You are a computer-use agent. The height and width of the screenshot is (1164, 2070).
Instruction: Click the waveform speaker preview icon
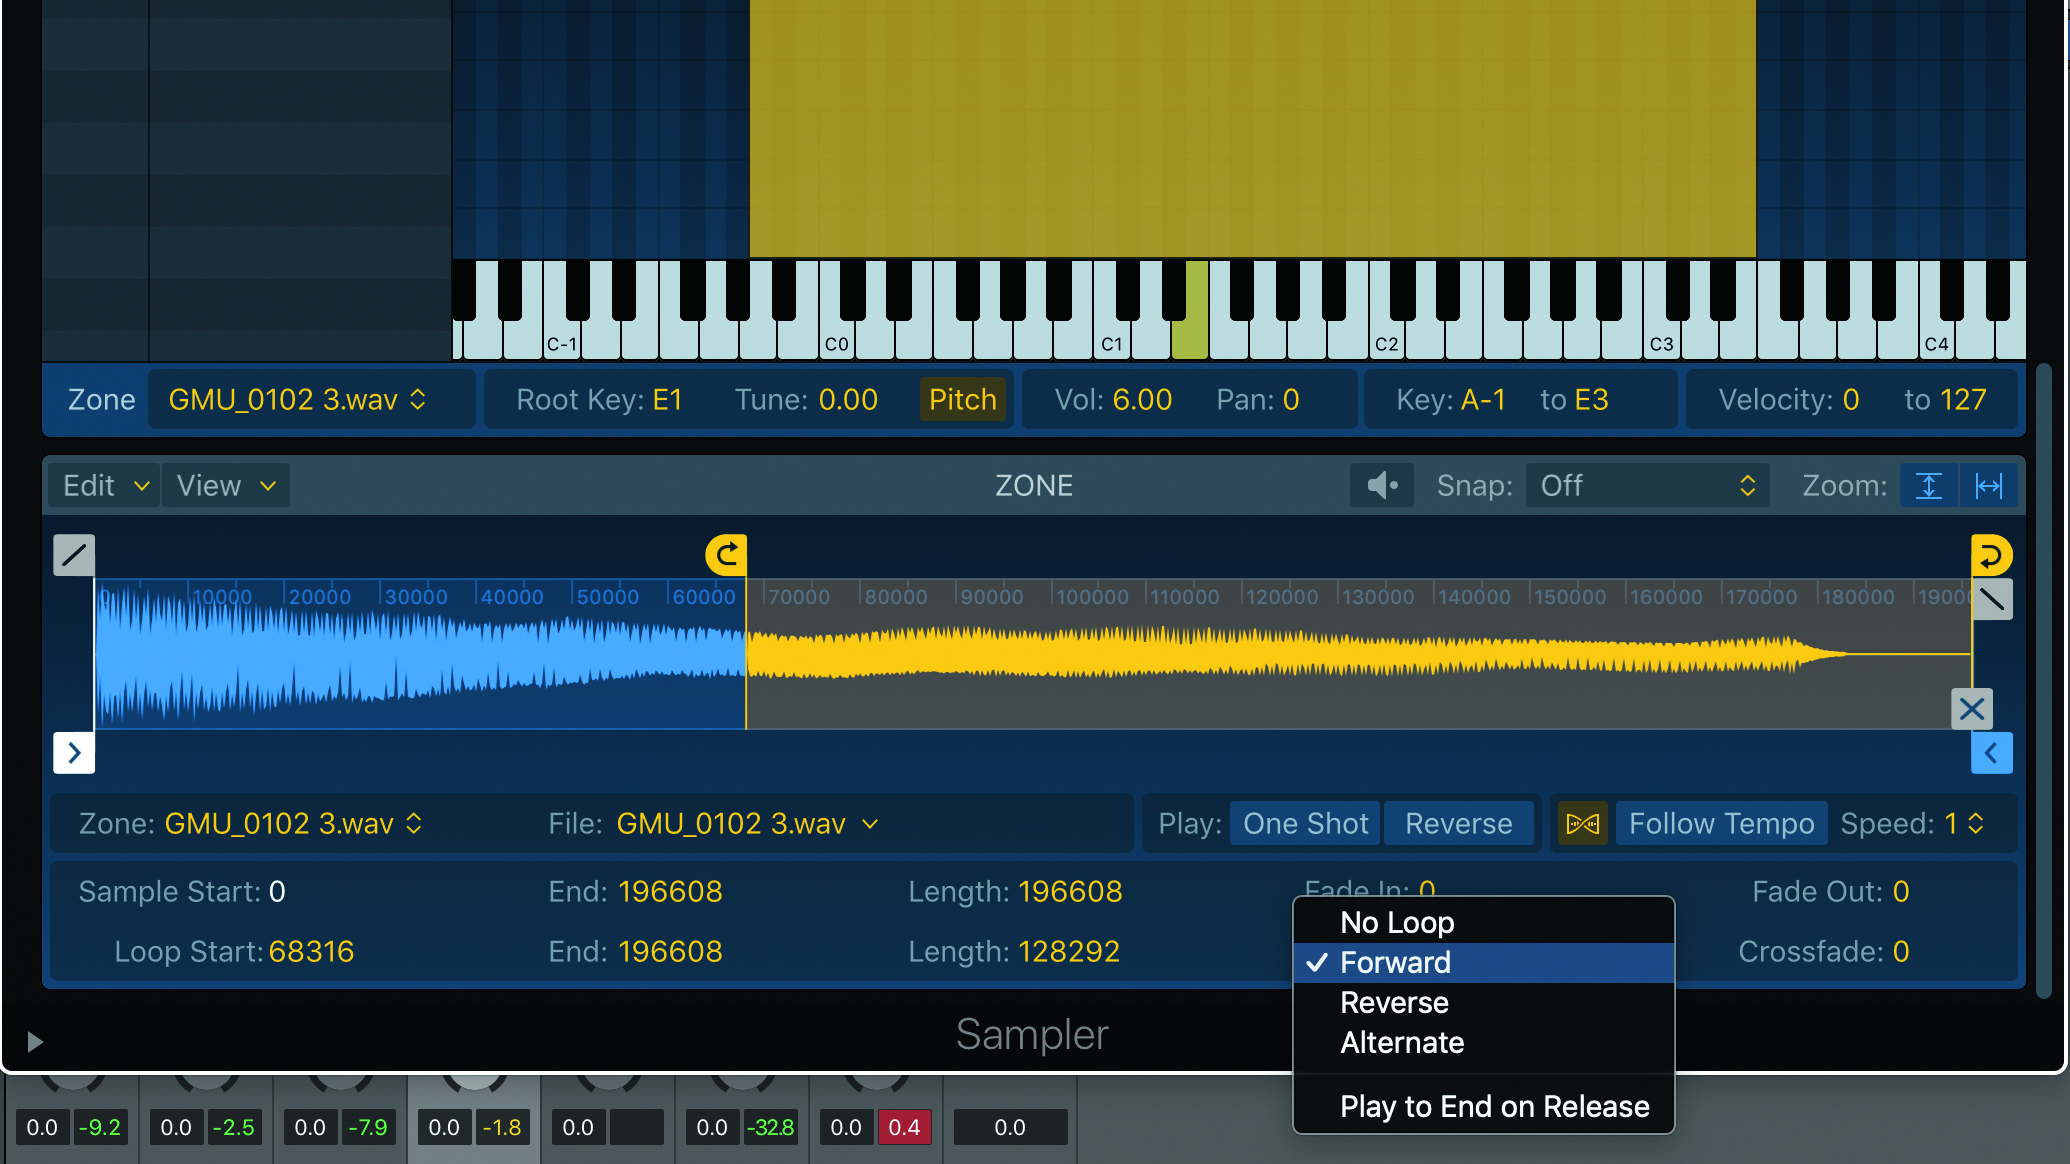[x=1380, y=485]
